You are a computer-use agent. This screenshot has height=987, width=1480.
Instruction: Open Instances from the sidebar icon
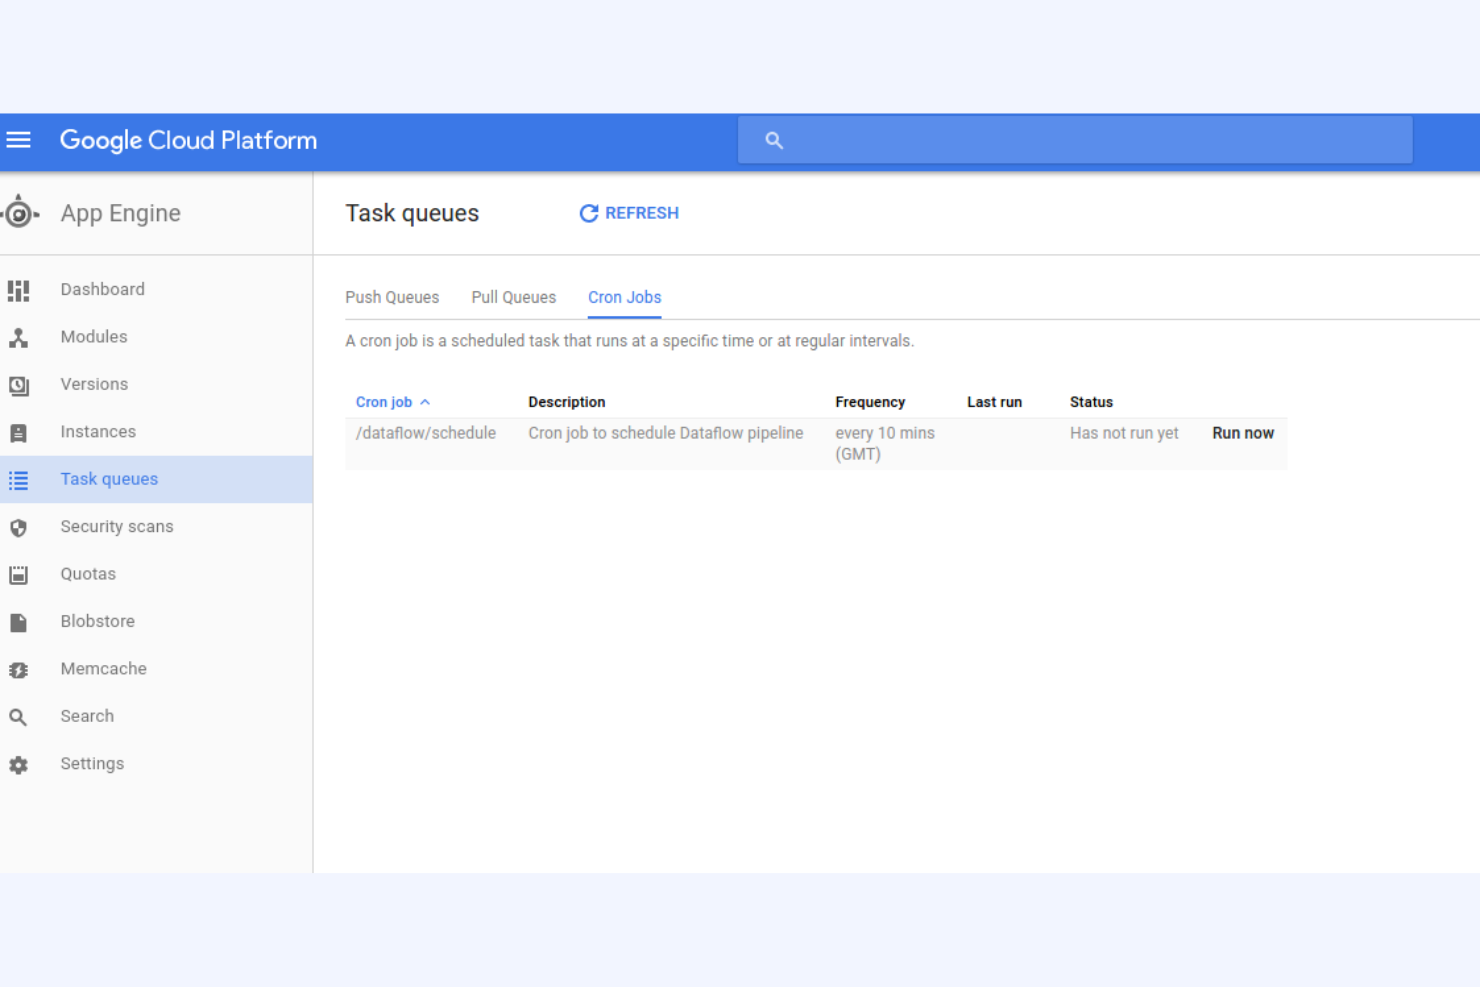pos(19,431)
